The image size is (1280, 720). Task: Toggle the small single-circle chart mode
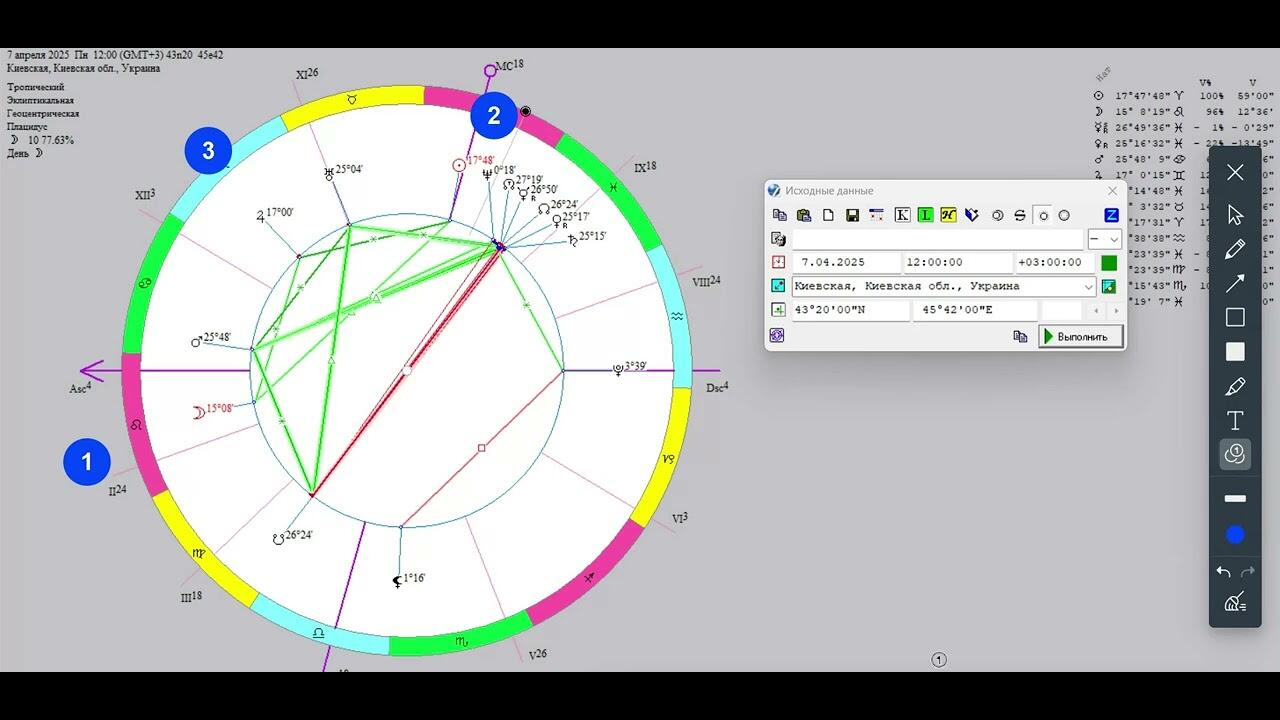(1043, 215)
